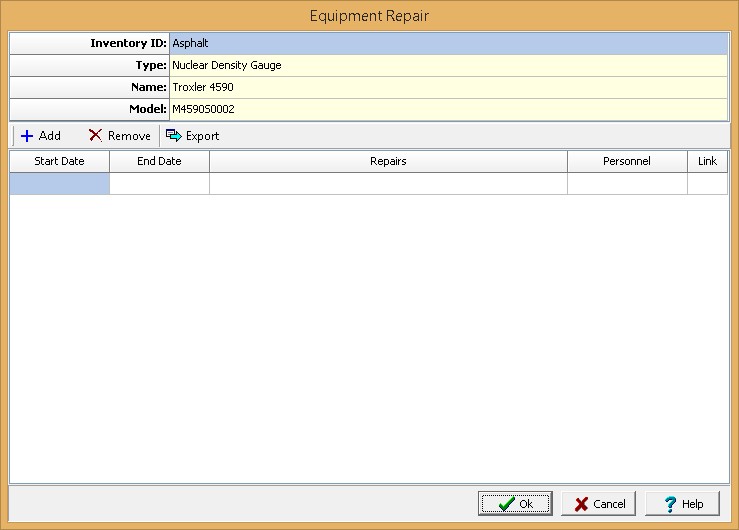Screen dimensions: 739x530
Task: Click the Export toolbar icon
Action: point(174,136)
